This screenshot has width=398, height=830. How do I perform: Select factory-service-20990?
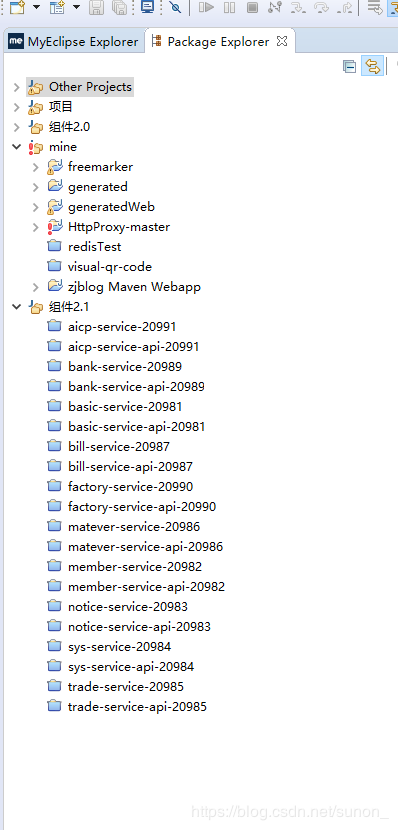coord(131,486)
